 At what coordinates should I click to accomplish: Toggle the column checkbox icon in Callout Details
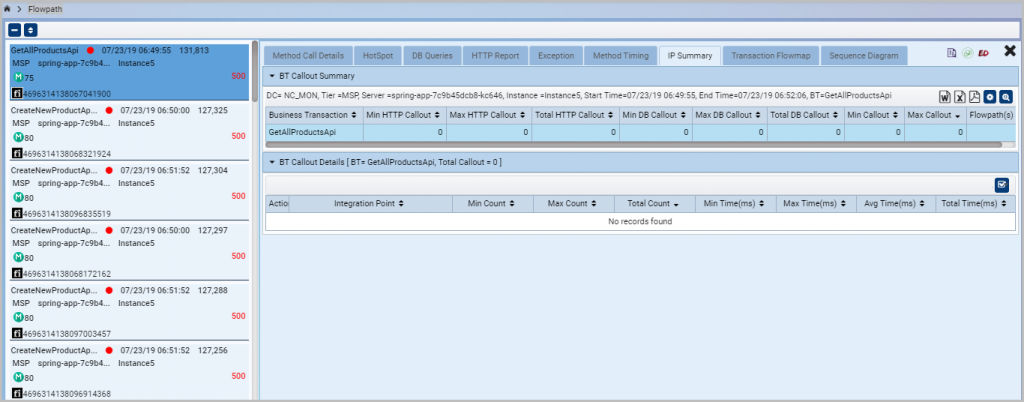(1002, 184)
